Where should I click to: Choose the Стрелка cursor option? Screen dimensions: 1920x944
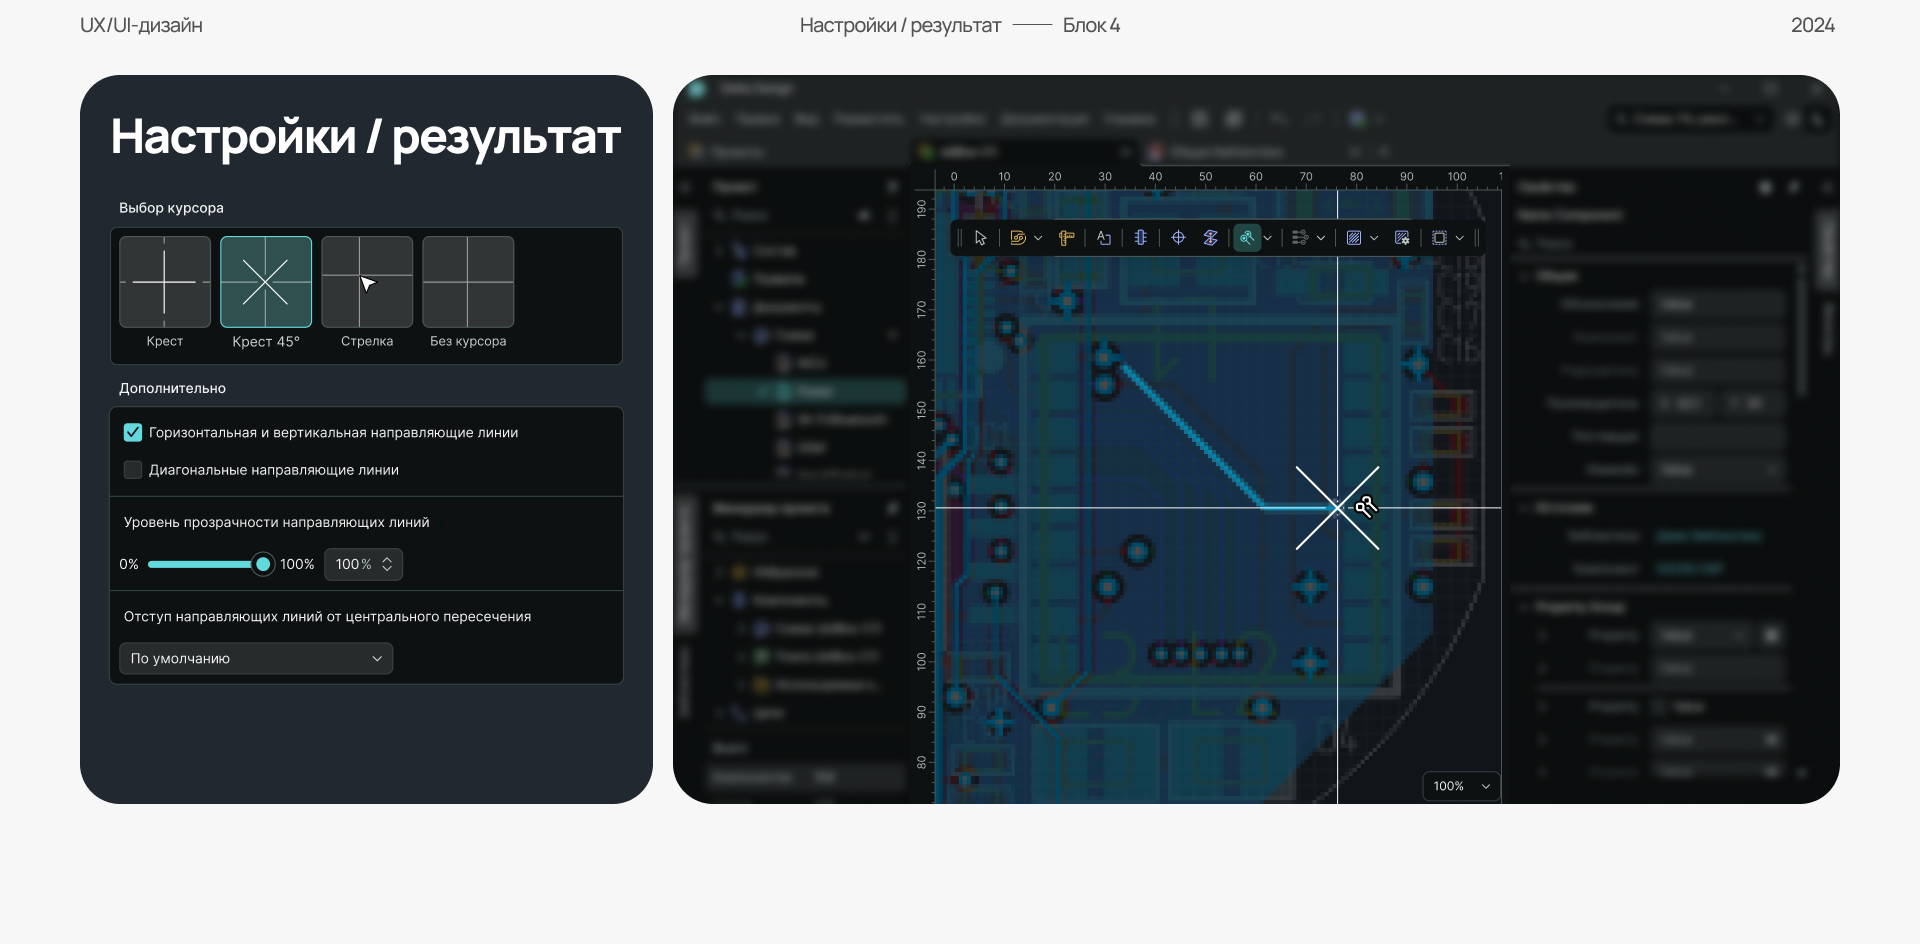pyautogui.click(x=367, y=282)
